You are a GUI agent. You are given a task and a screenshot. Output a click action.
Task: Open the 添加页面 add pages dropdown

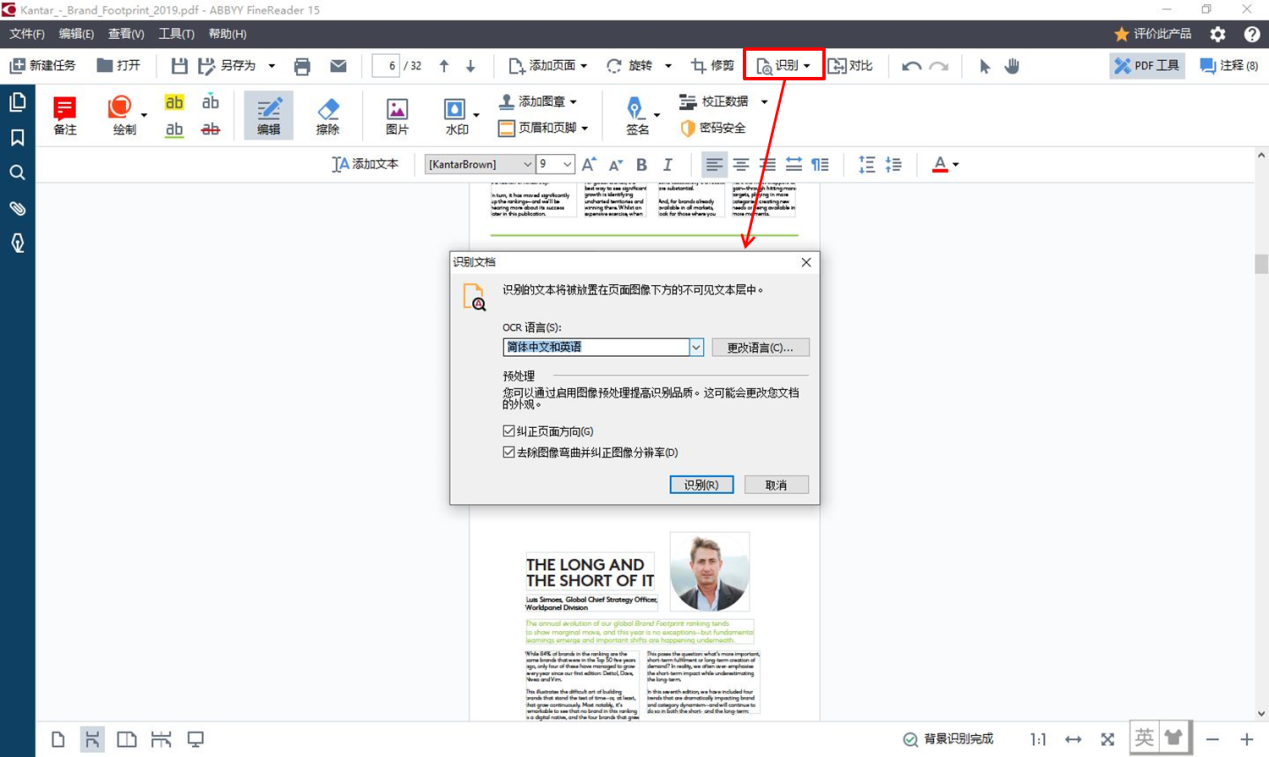click(x=547, y=66)
